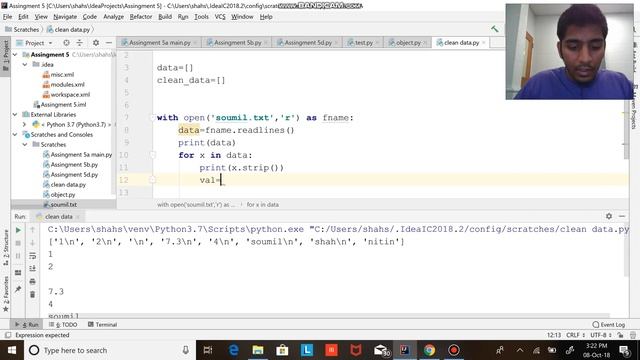Screen dimensions: 640x360
Task: Collapse the .idea folder
Action: tap(25, 64)
